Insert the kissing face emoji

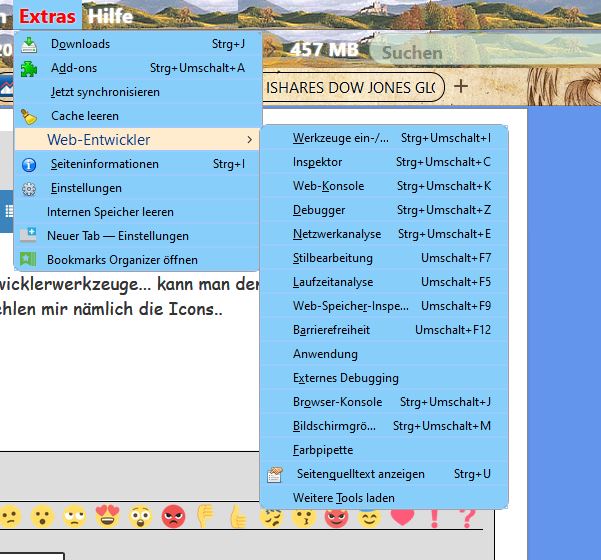304,517
